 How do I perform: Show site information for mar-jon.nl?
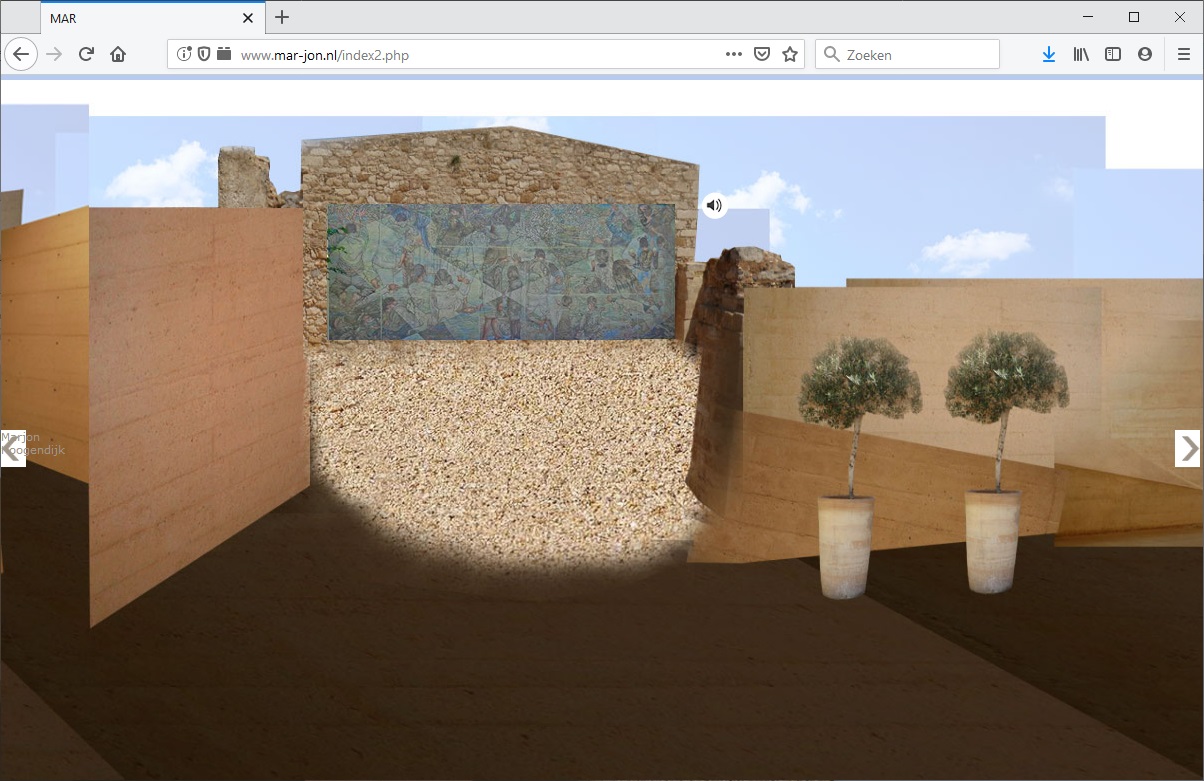[x=184, y=55]
